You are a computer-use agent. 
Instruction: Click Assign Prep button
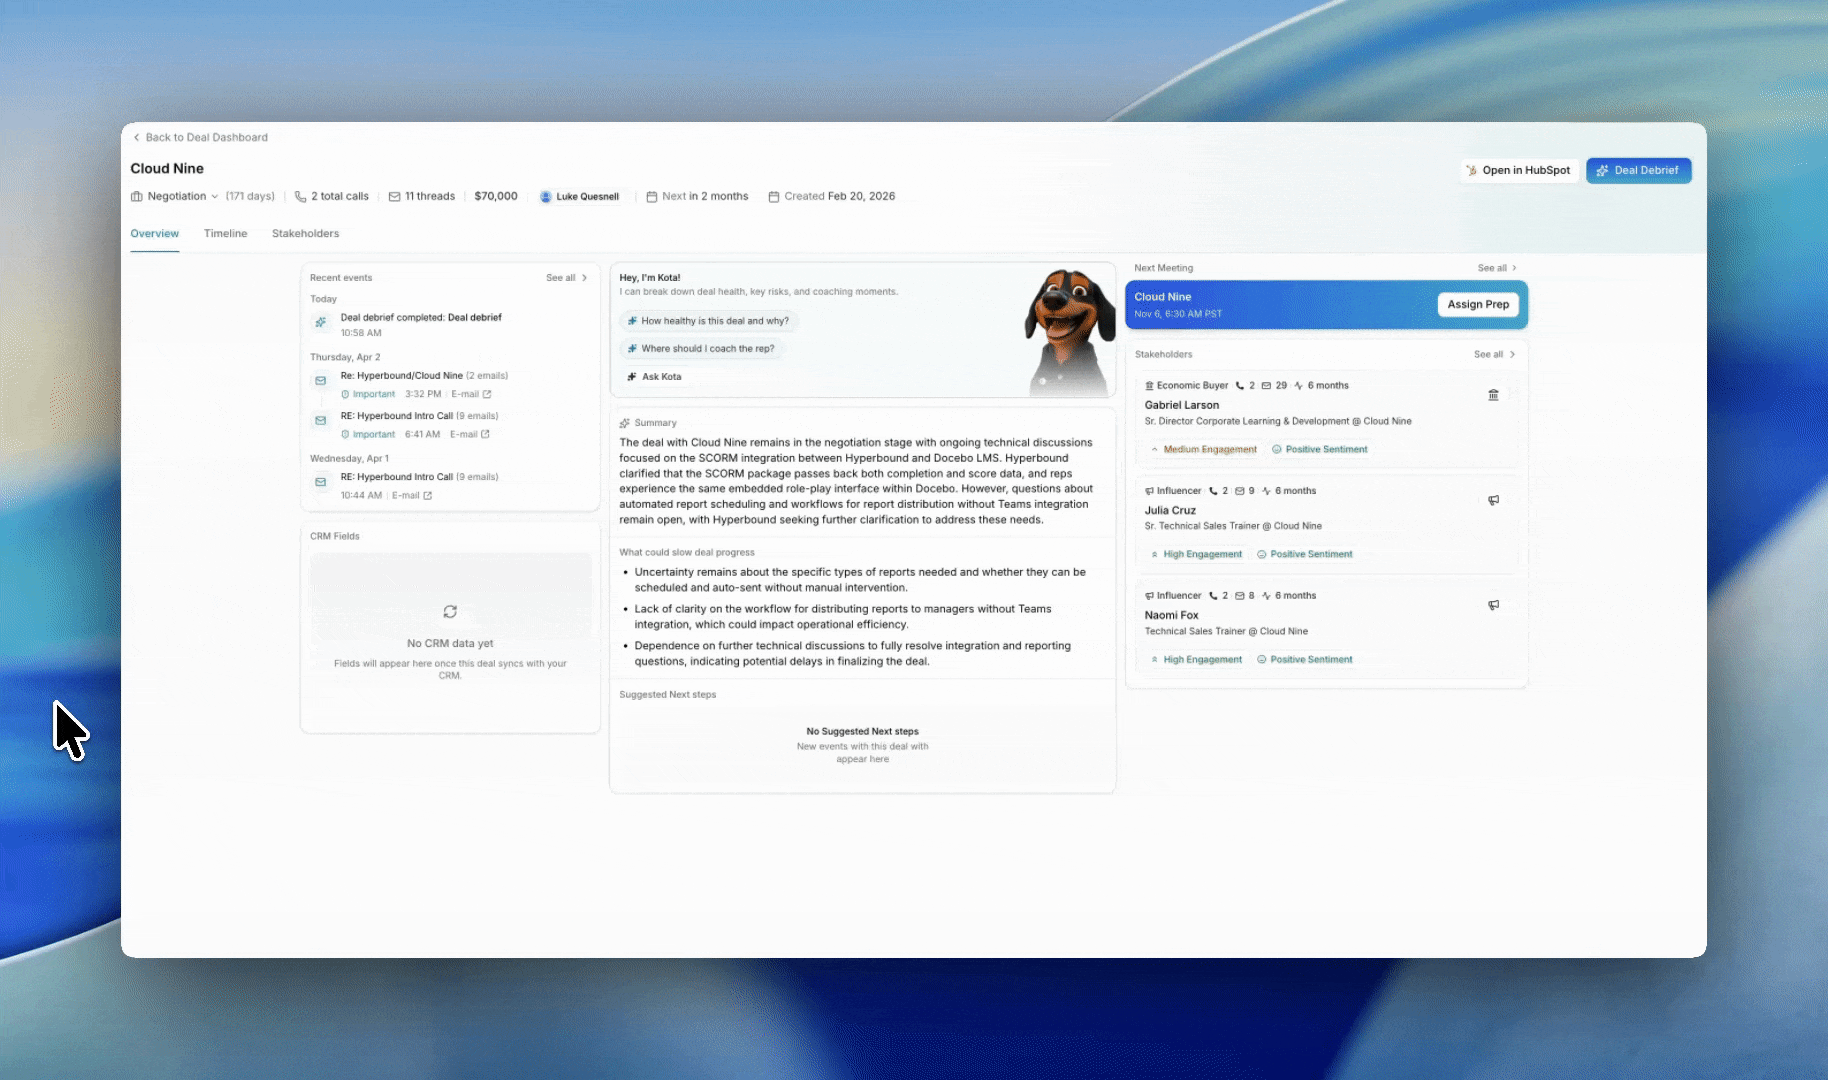pyautogui.click(x=1478, y=304)
